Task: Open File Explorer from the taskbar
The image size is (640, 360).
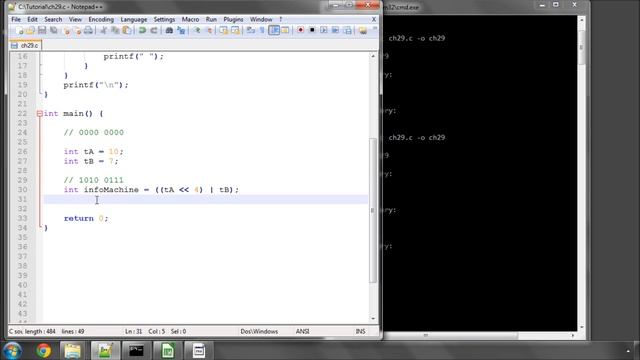Action: pos(73,351)
